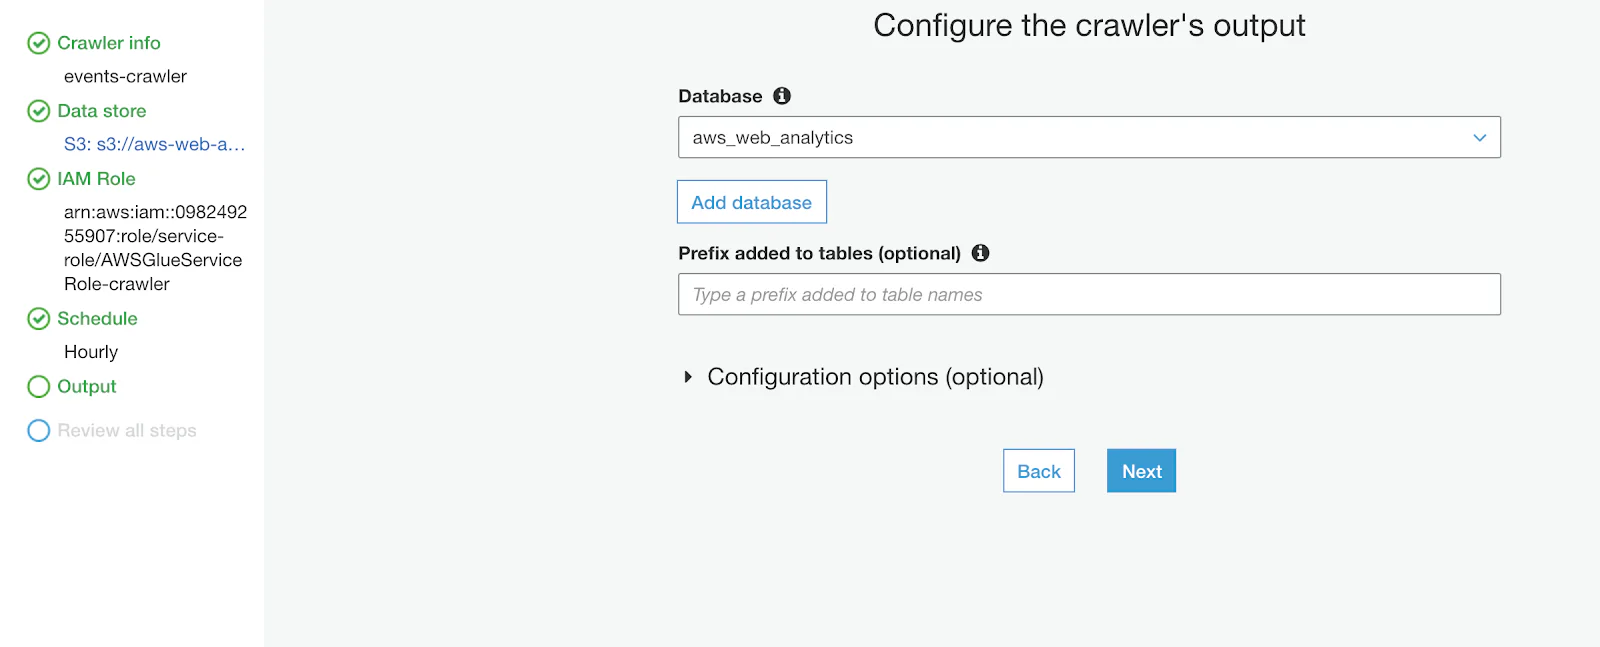This screenshot has width=1600, height=647.
Task: Click the Add database button
Action: point(752,202)
